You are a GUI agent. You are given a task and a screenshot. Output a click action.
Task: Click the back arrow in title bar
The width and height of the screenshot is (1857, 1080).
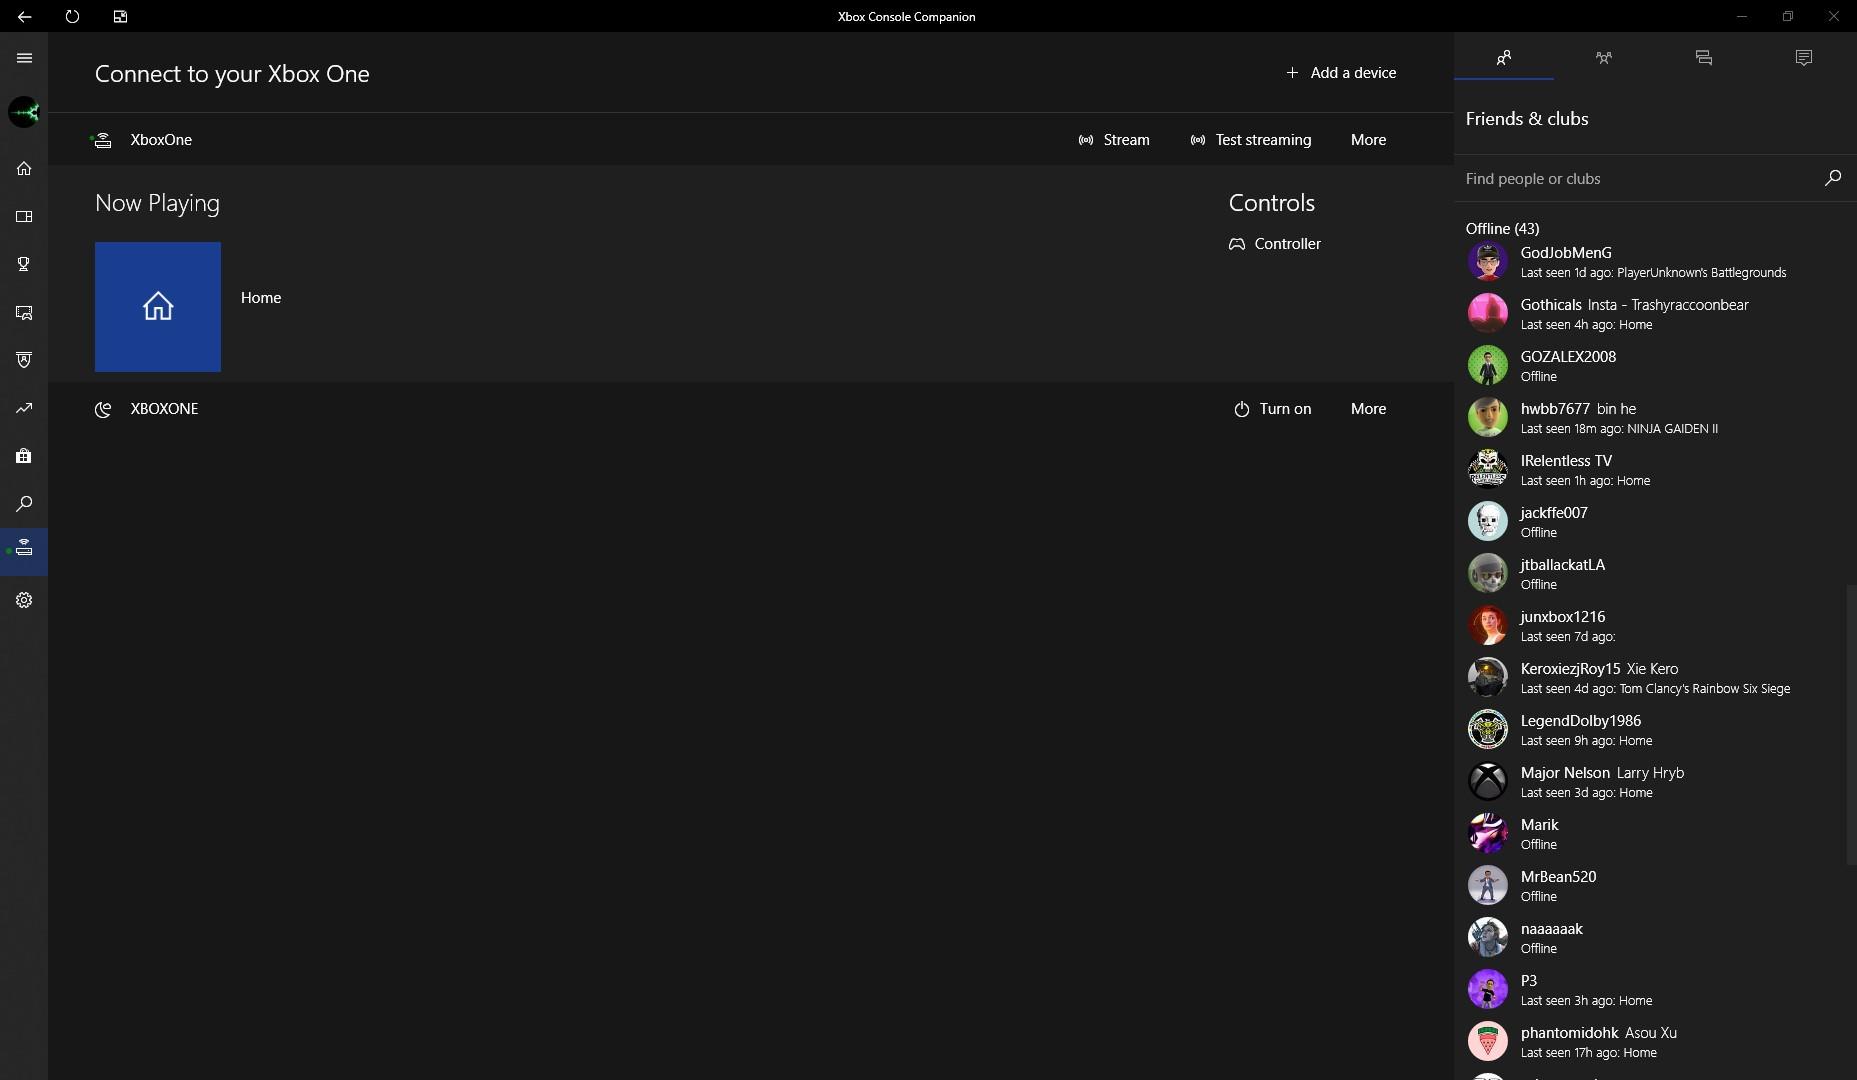(24, 16)
